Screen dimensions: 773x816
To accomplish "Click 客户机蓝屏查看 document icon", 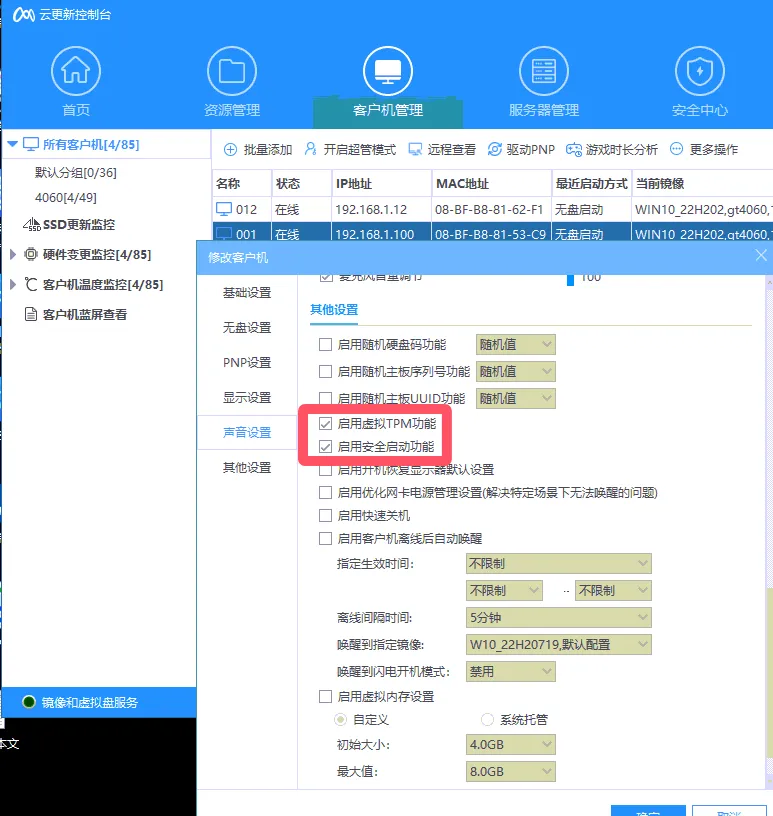I will (x=31, y=314).
